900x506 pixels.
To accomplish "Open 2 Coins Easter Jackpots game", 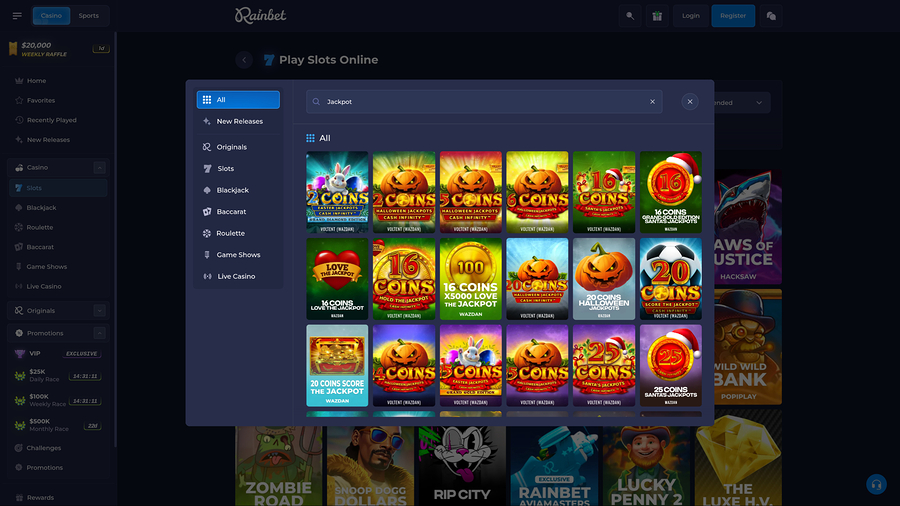I will 337,192.
